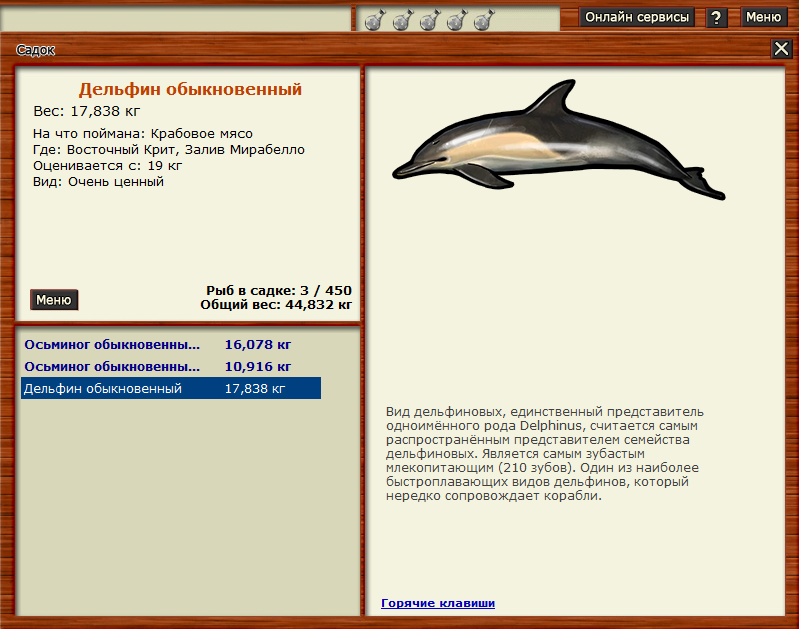
Task: Click the question mark help button
Action: tap(716, 18)
